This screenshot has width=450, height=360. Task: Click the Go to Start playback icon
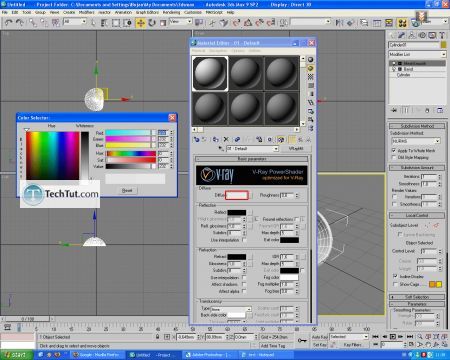click(x=375, y=337)
